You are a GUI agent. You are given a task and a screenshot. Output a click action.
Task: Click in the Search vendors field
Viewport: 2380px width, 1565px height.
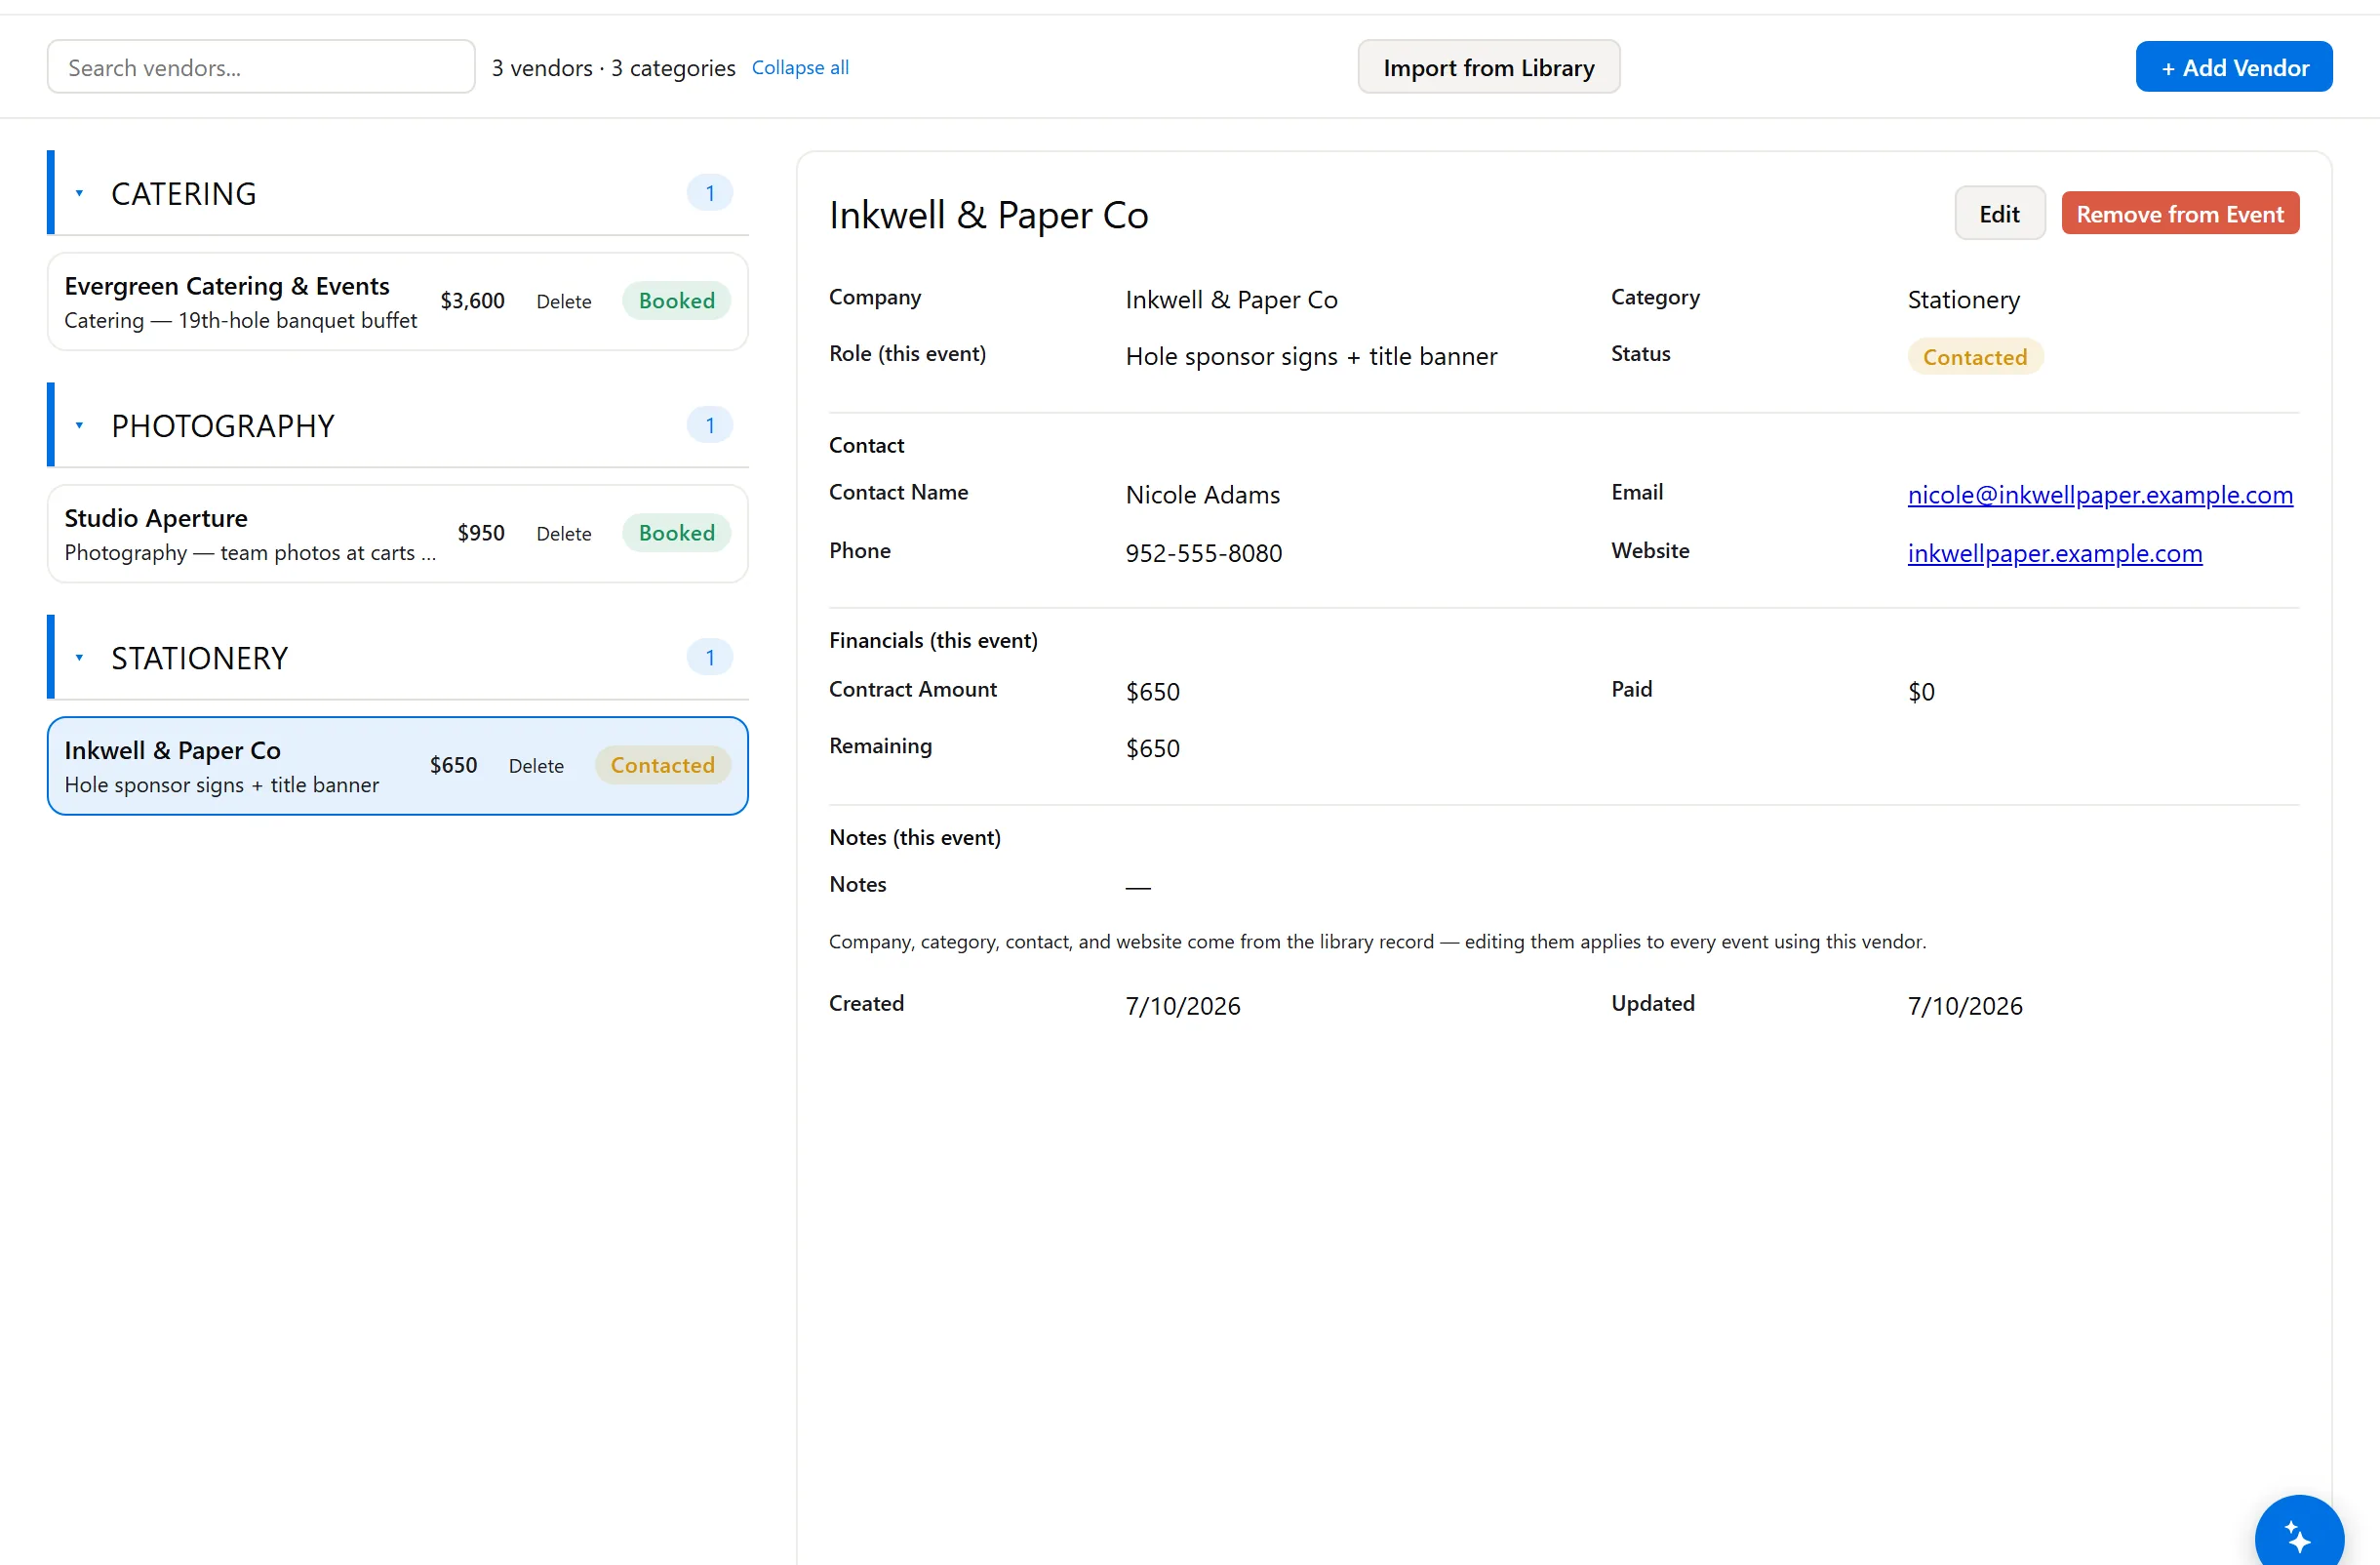(260, 67)
